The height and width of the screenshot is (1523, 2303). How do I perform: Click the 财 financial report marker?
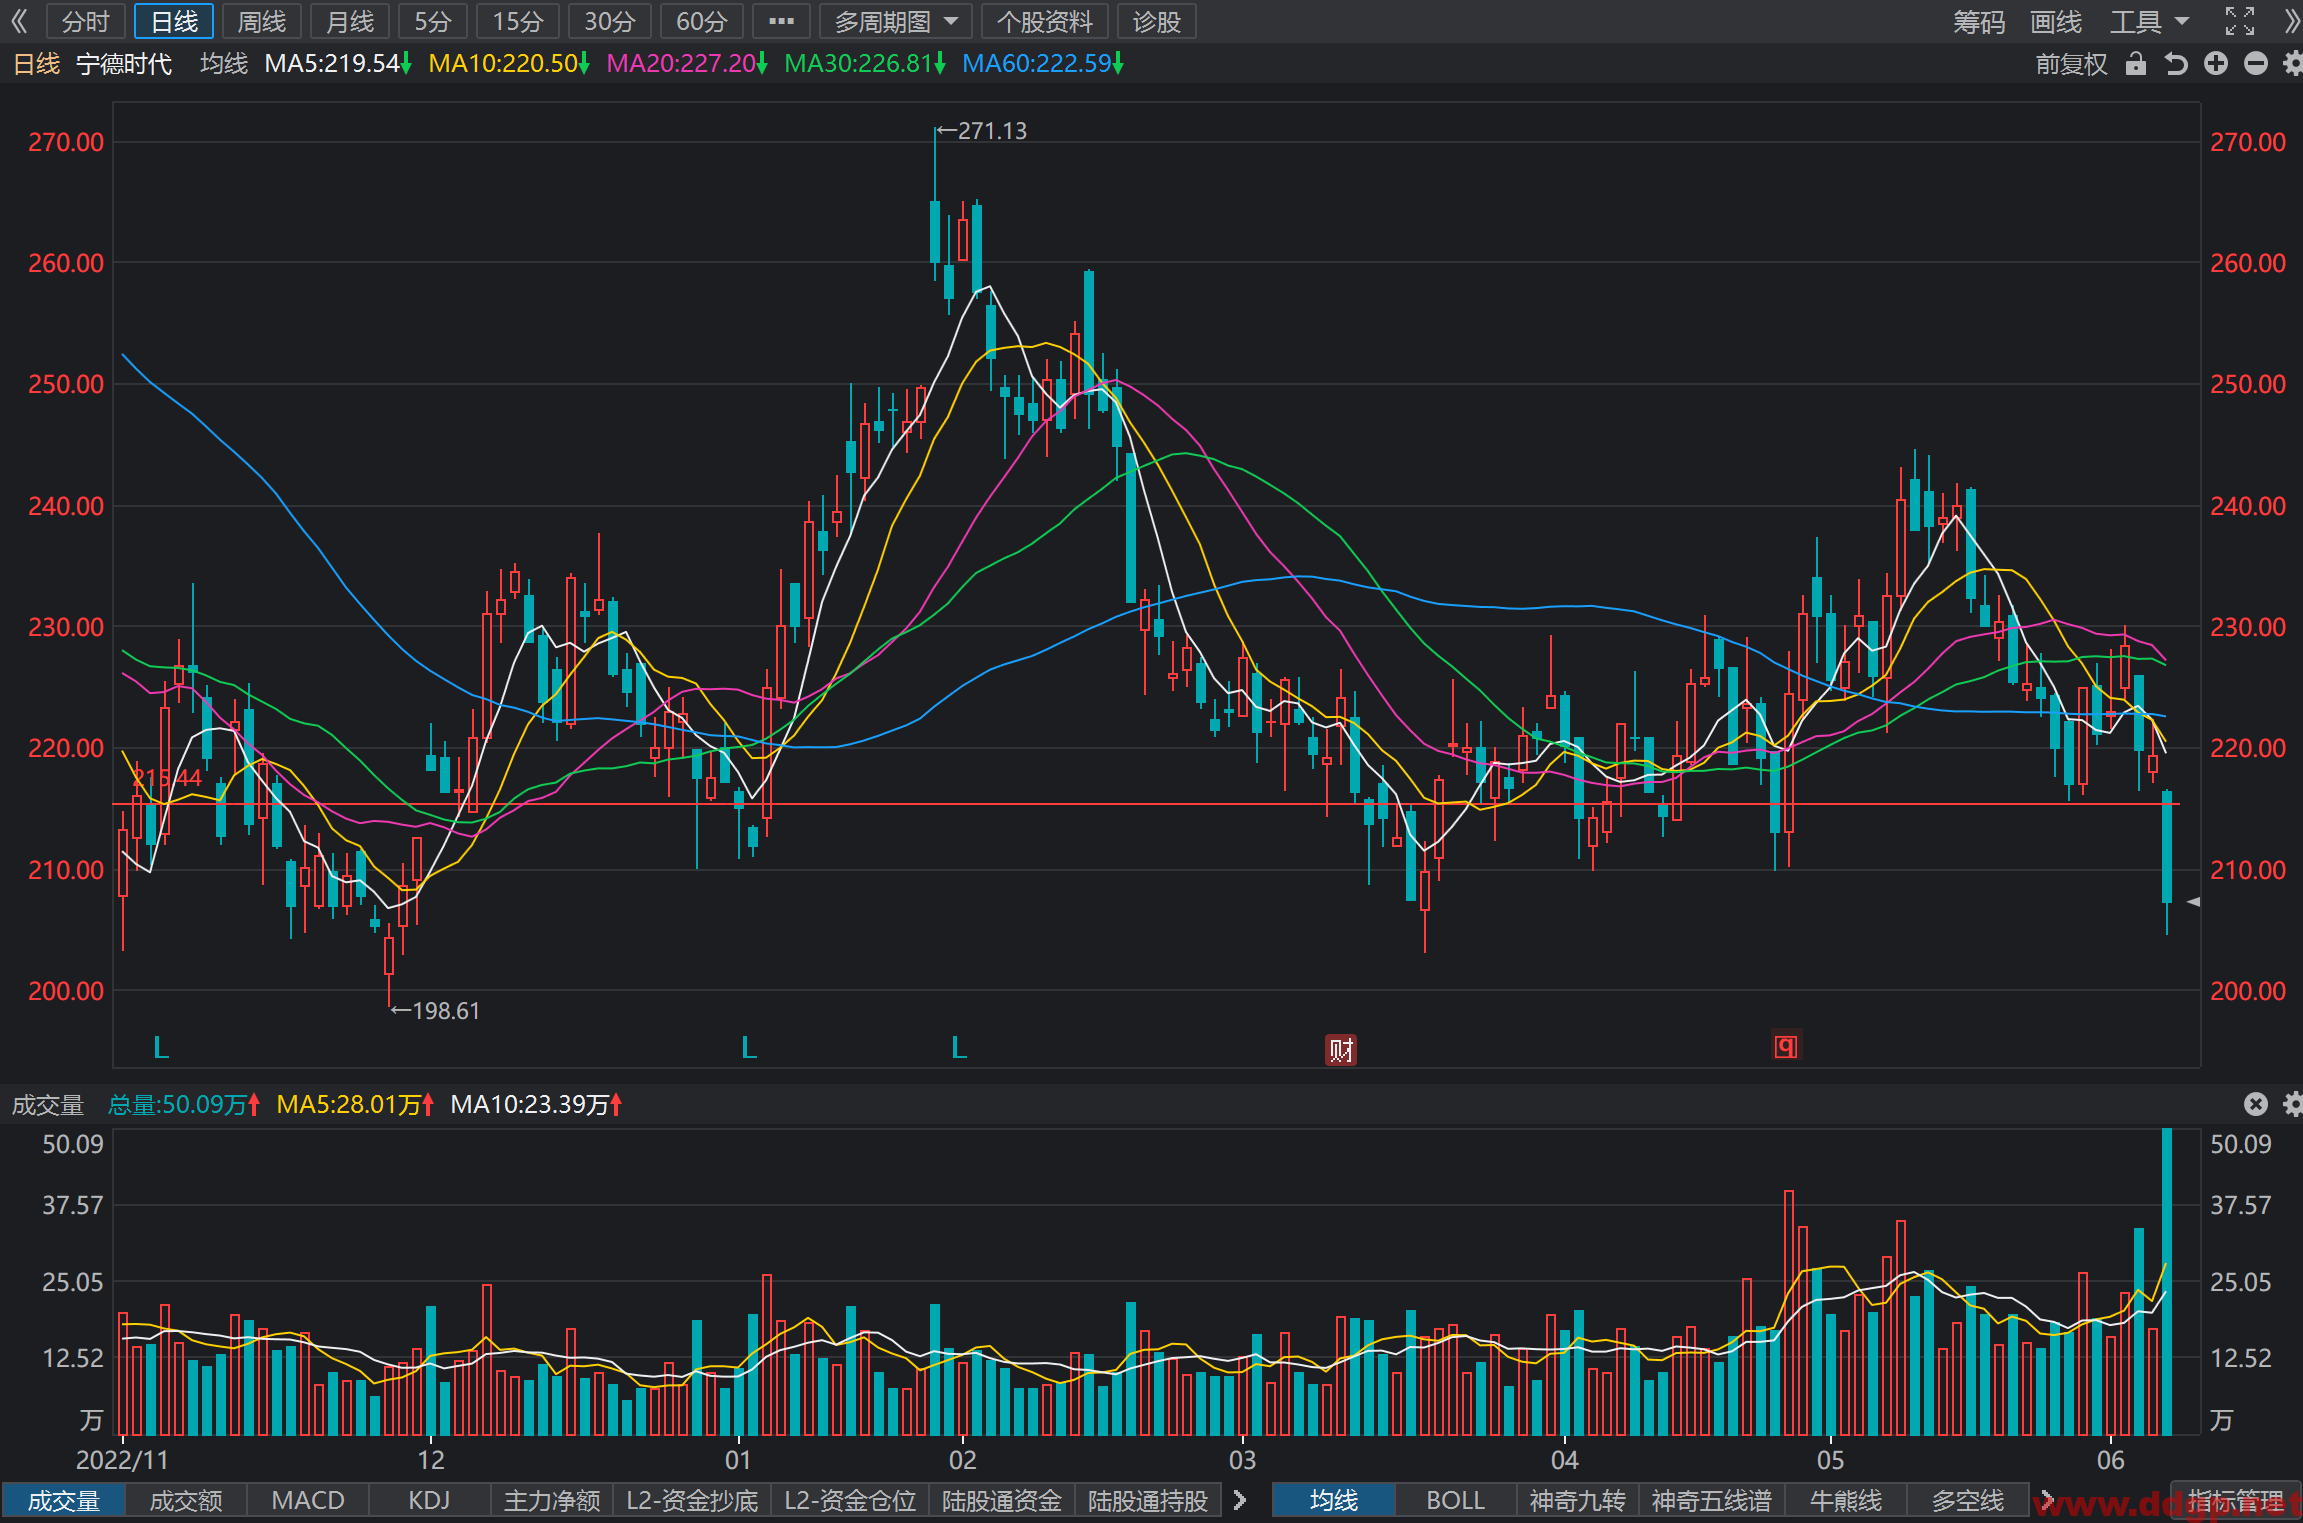click(1340, 1049)
